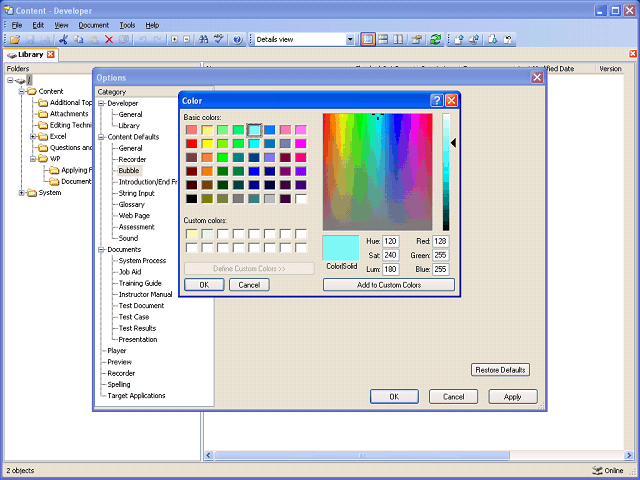This screenshot has width=640, height=480.
Task: Click the blue Help question mark toolbar icon
Action: [237, 39]
